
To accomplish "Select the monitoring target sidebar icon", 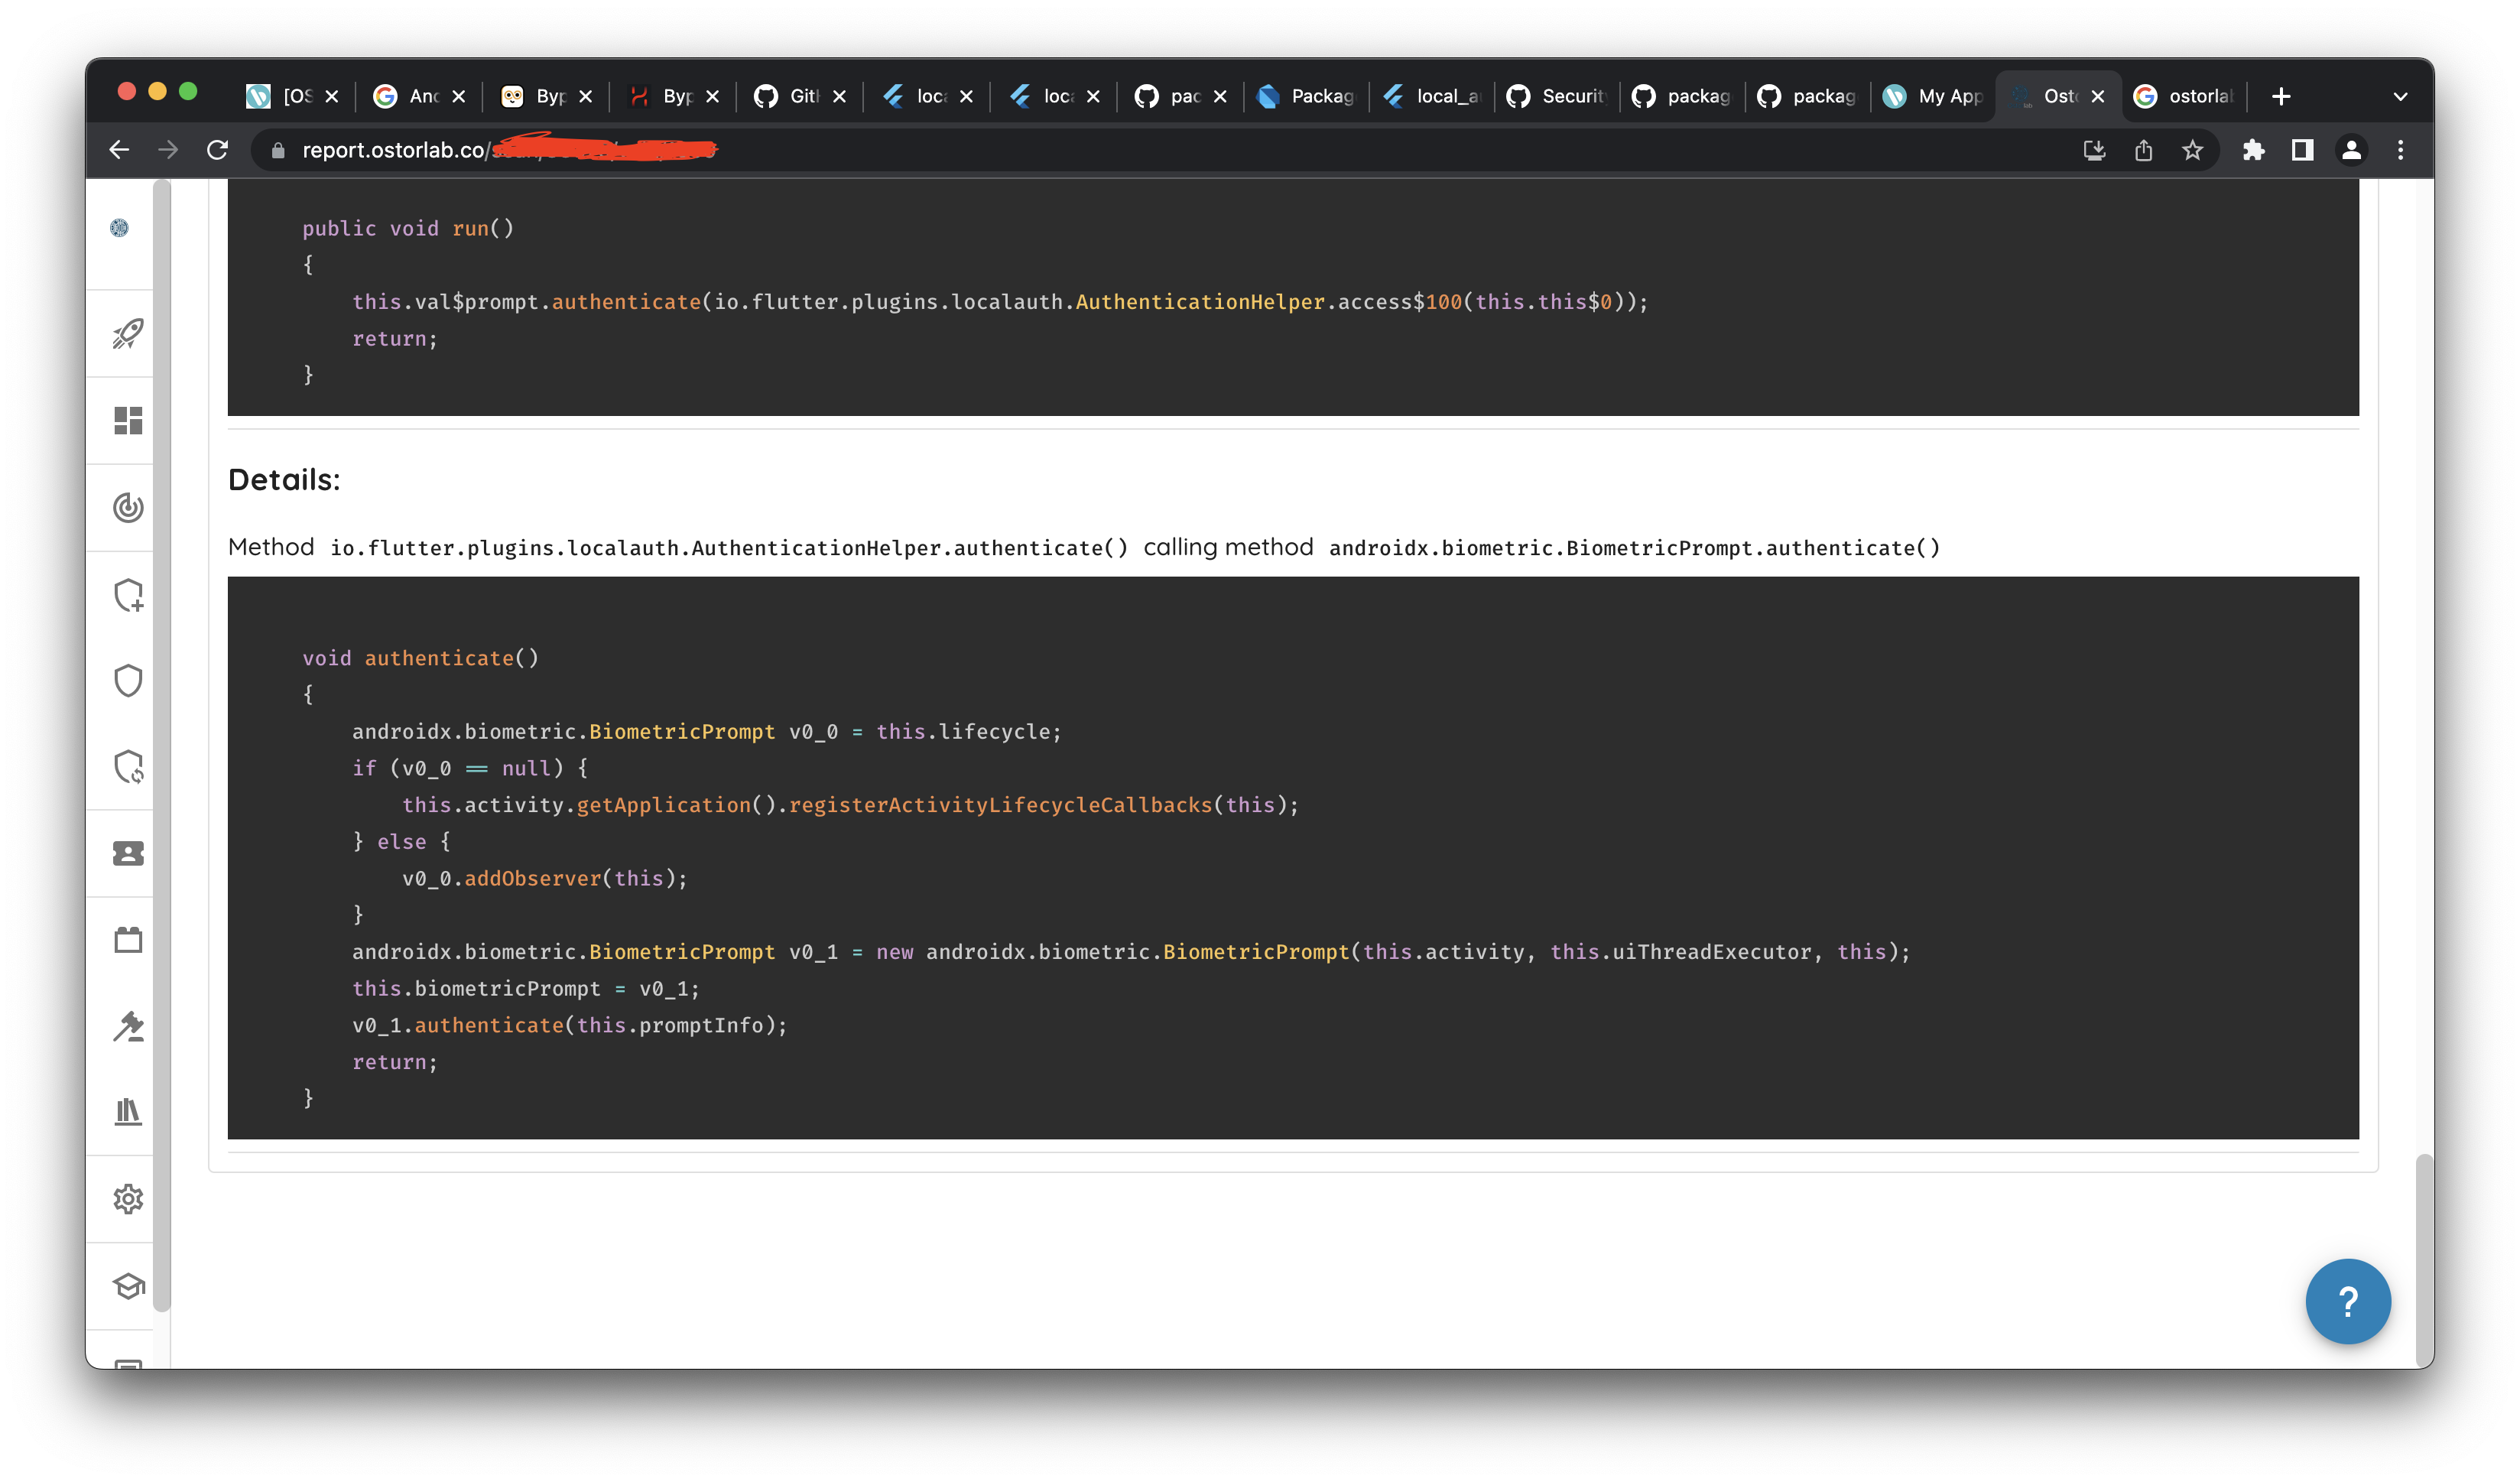I will pyautogui.click(x=128, y=507).
